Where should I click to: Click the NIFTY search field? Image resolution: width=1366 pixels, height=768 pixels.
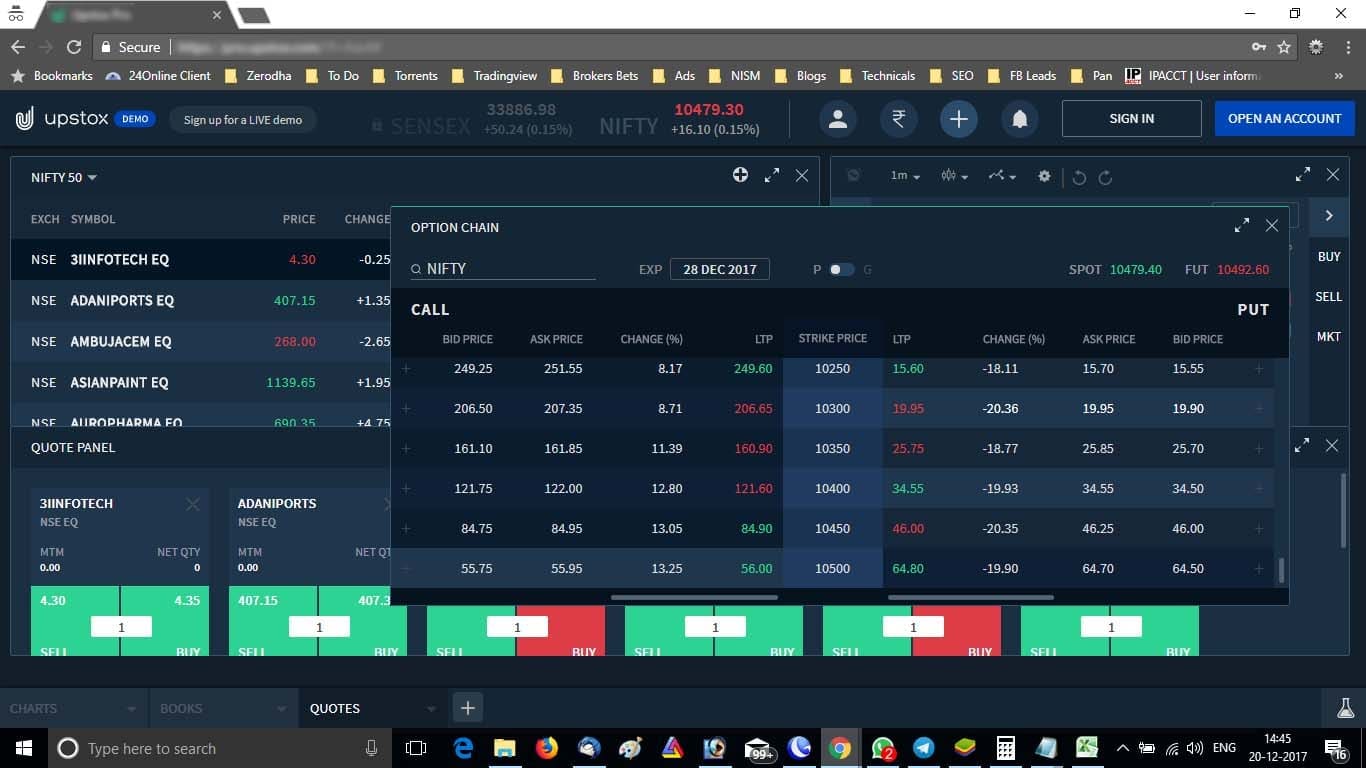pos(503,269)
